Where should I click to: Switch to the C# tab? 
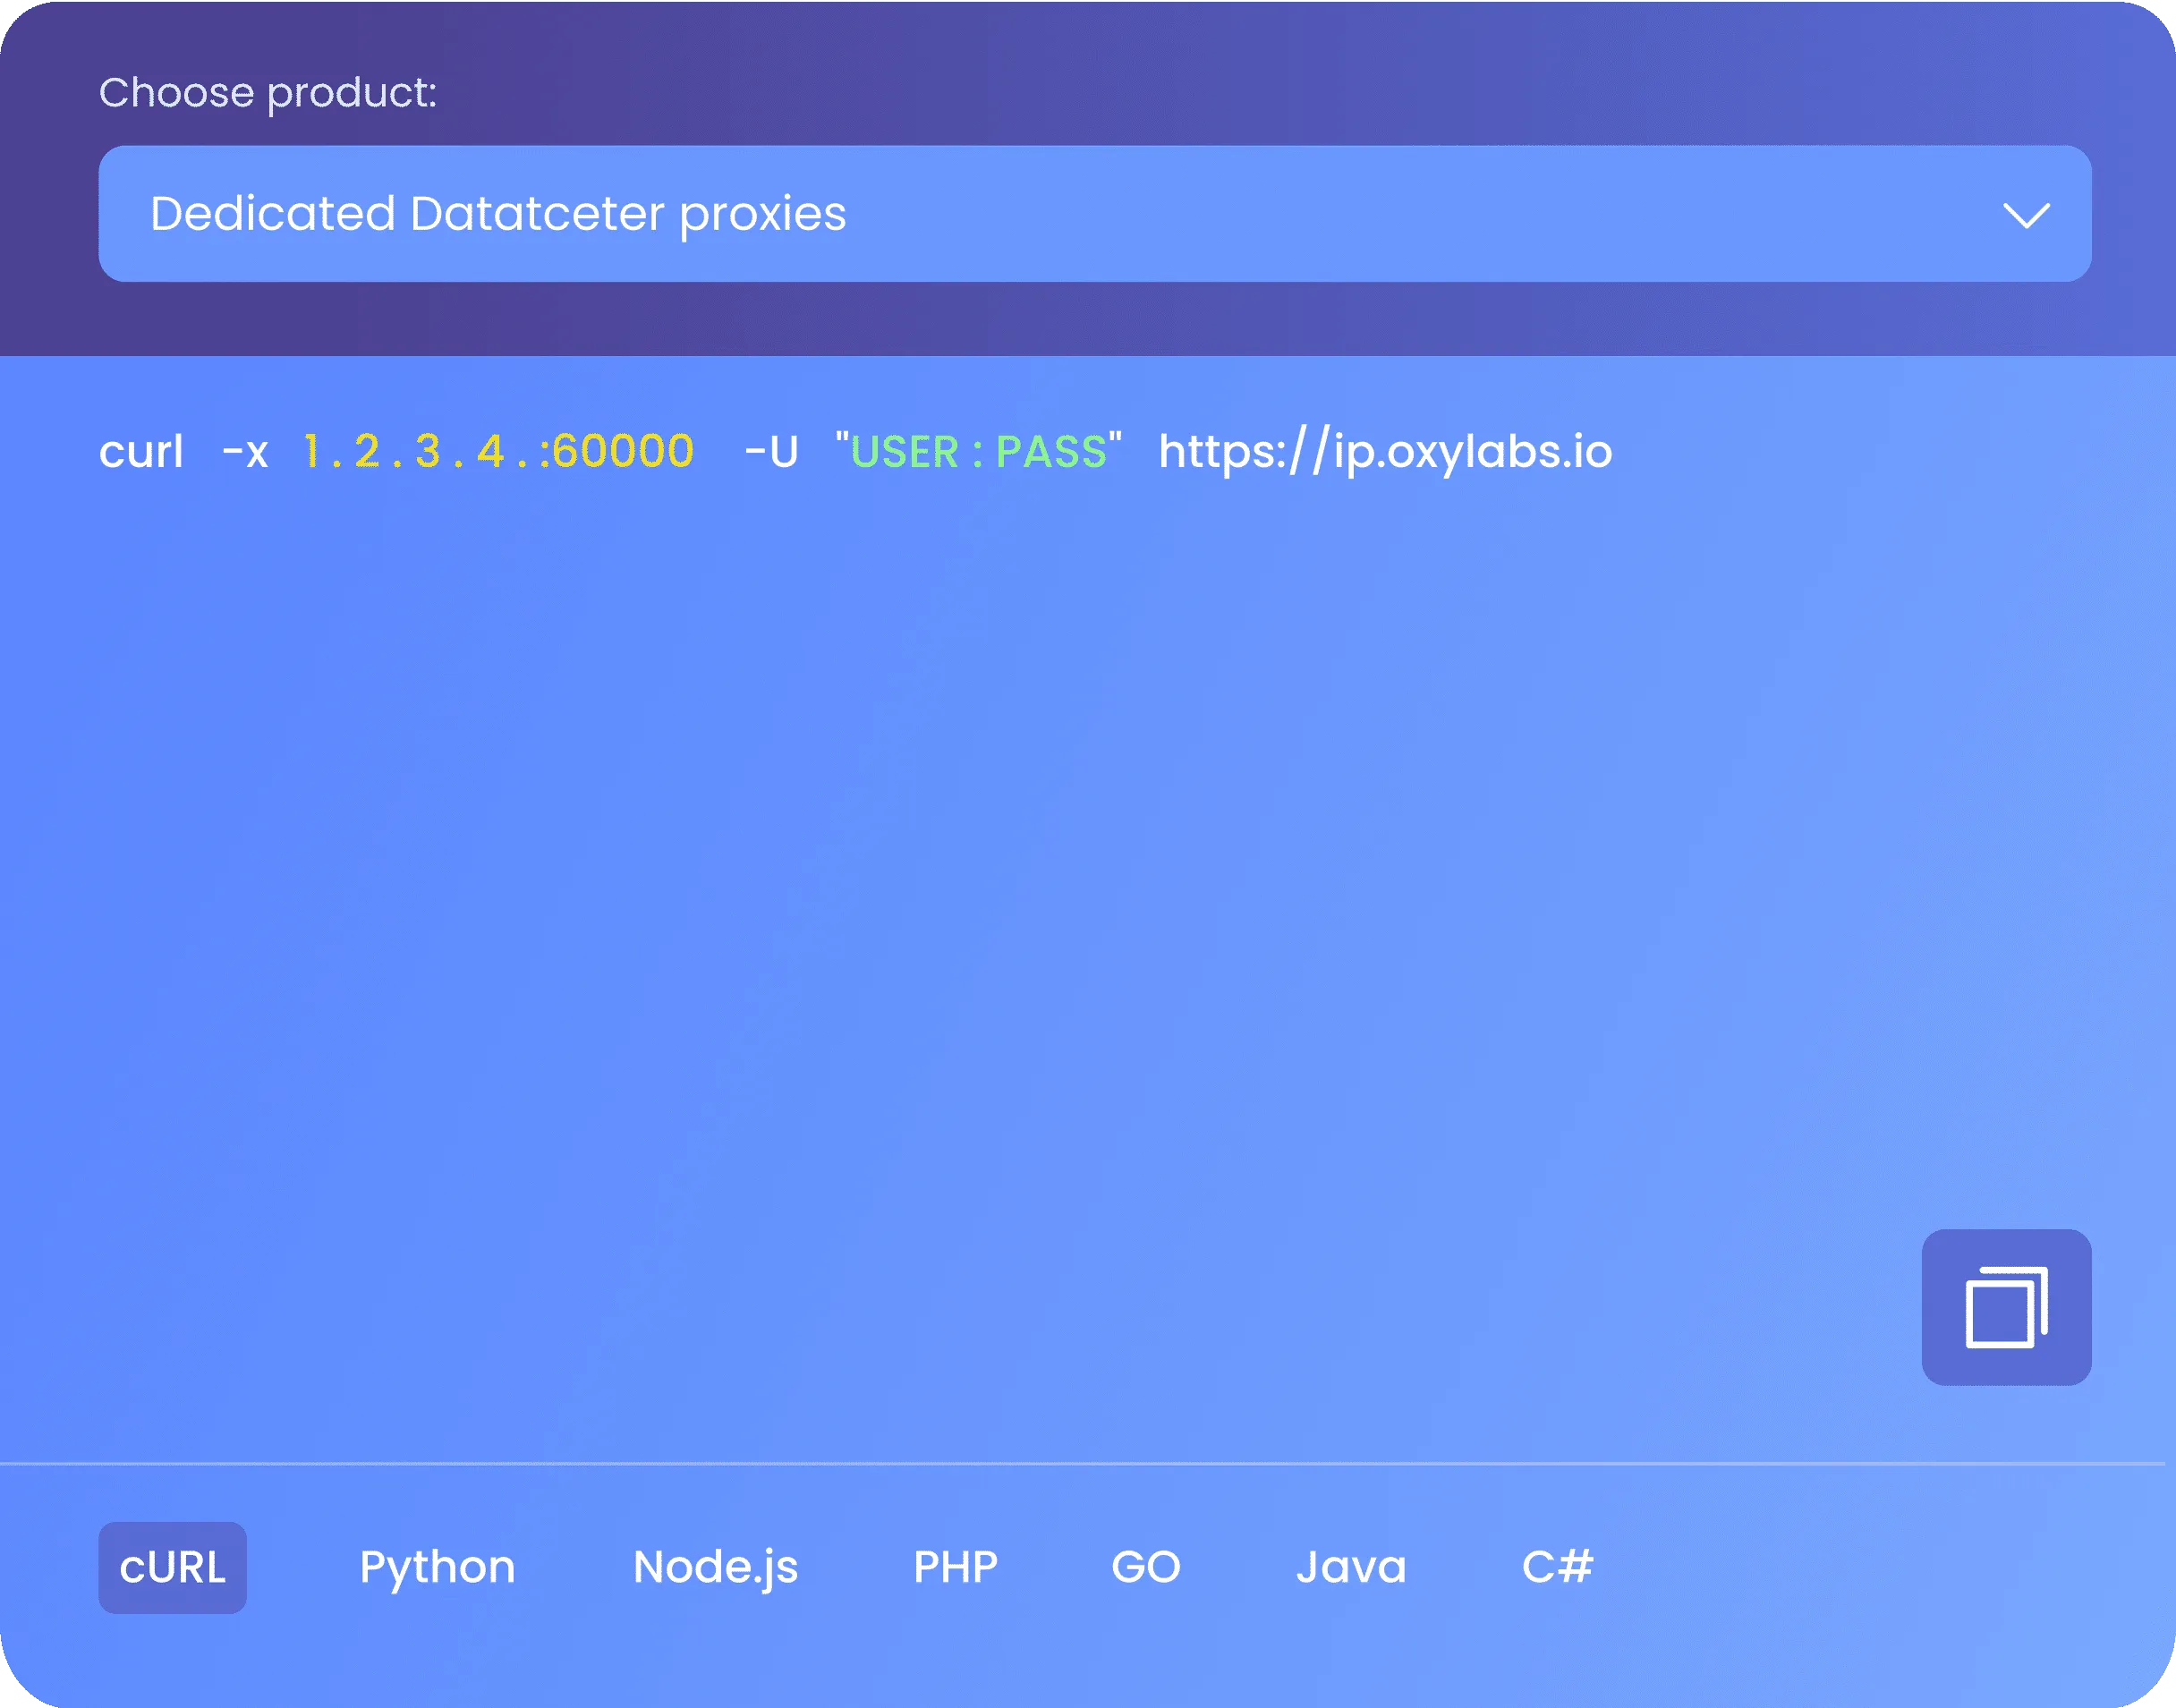click(1557, 1567)
